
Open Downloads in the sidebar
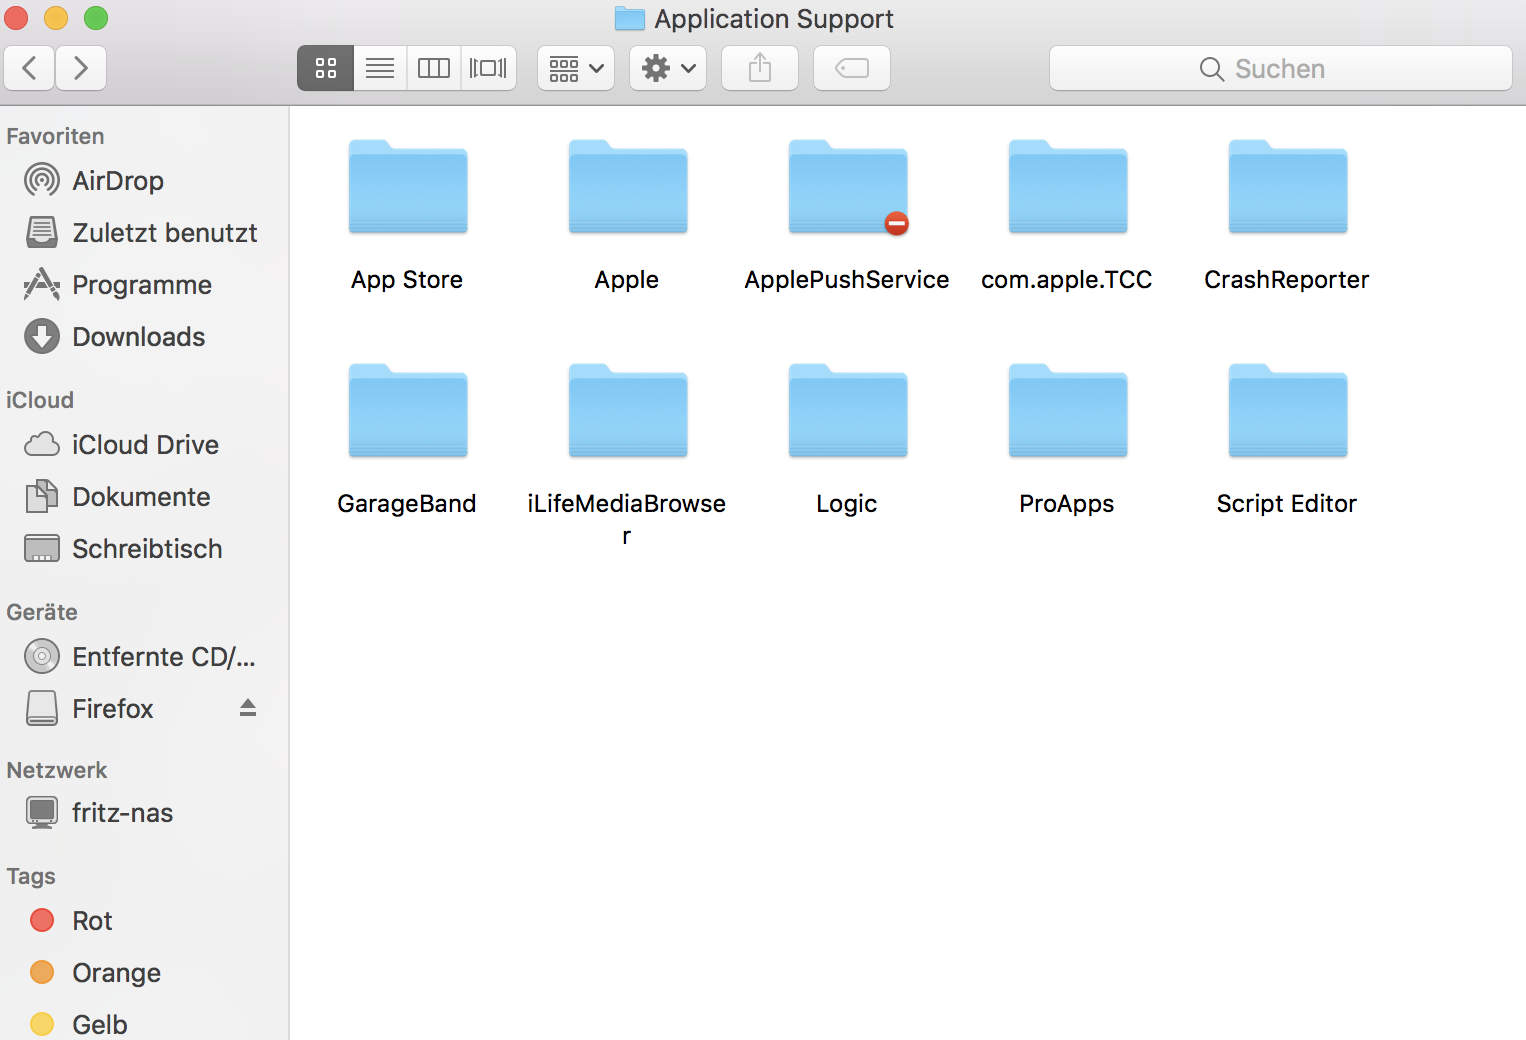tap(145, 337)
